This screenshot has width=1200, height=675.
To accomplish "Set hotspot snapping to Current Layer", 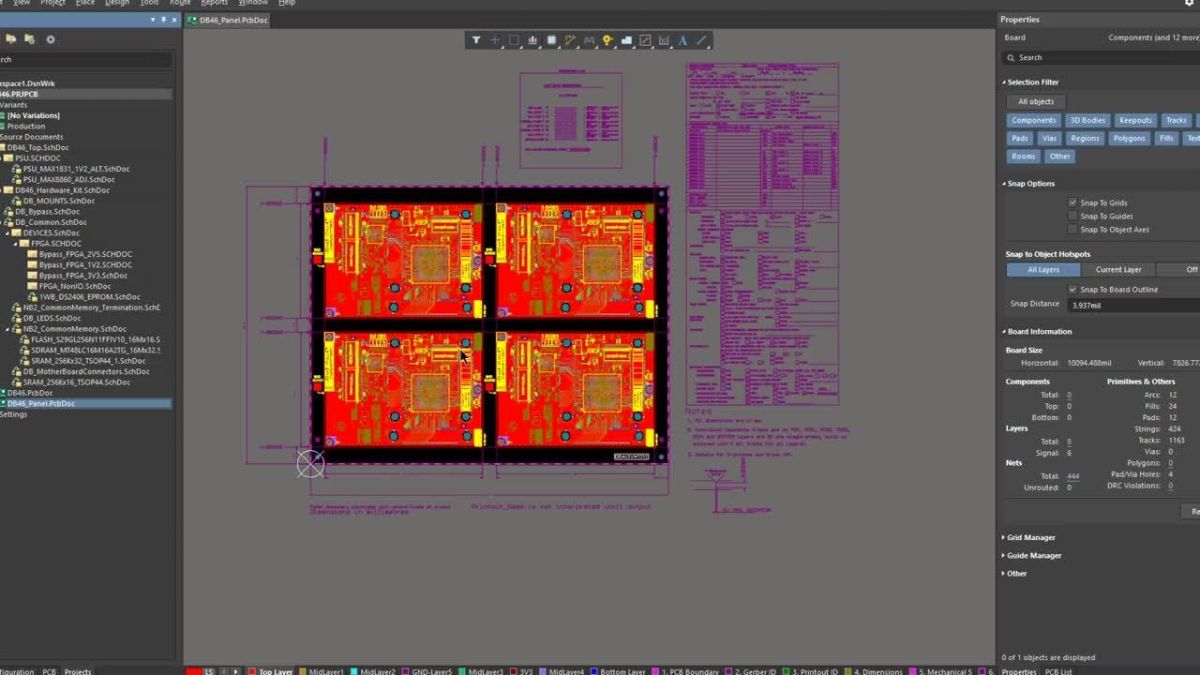I will click(1118, 269).
